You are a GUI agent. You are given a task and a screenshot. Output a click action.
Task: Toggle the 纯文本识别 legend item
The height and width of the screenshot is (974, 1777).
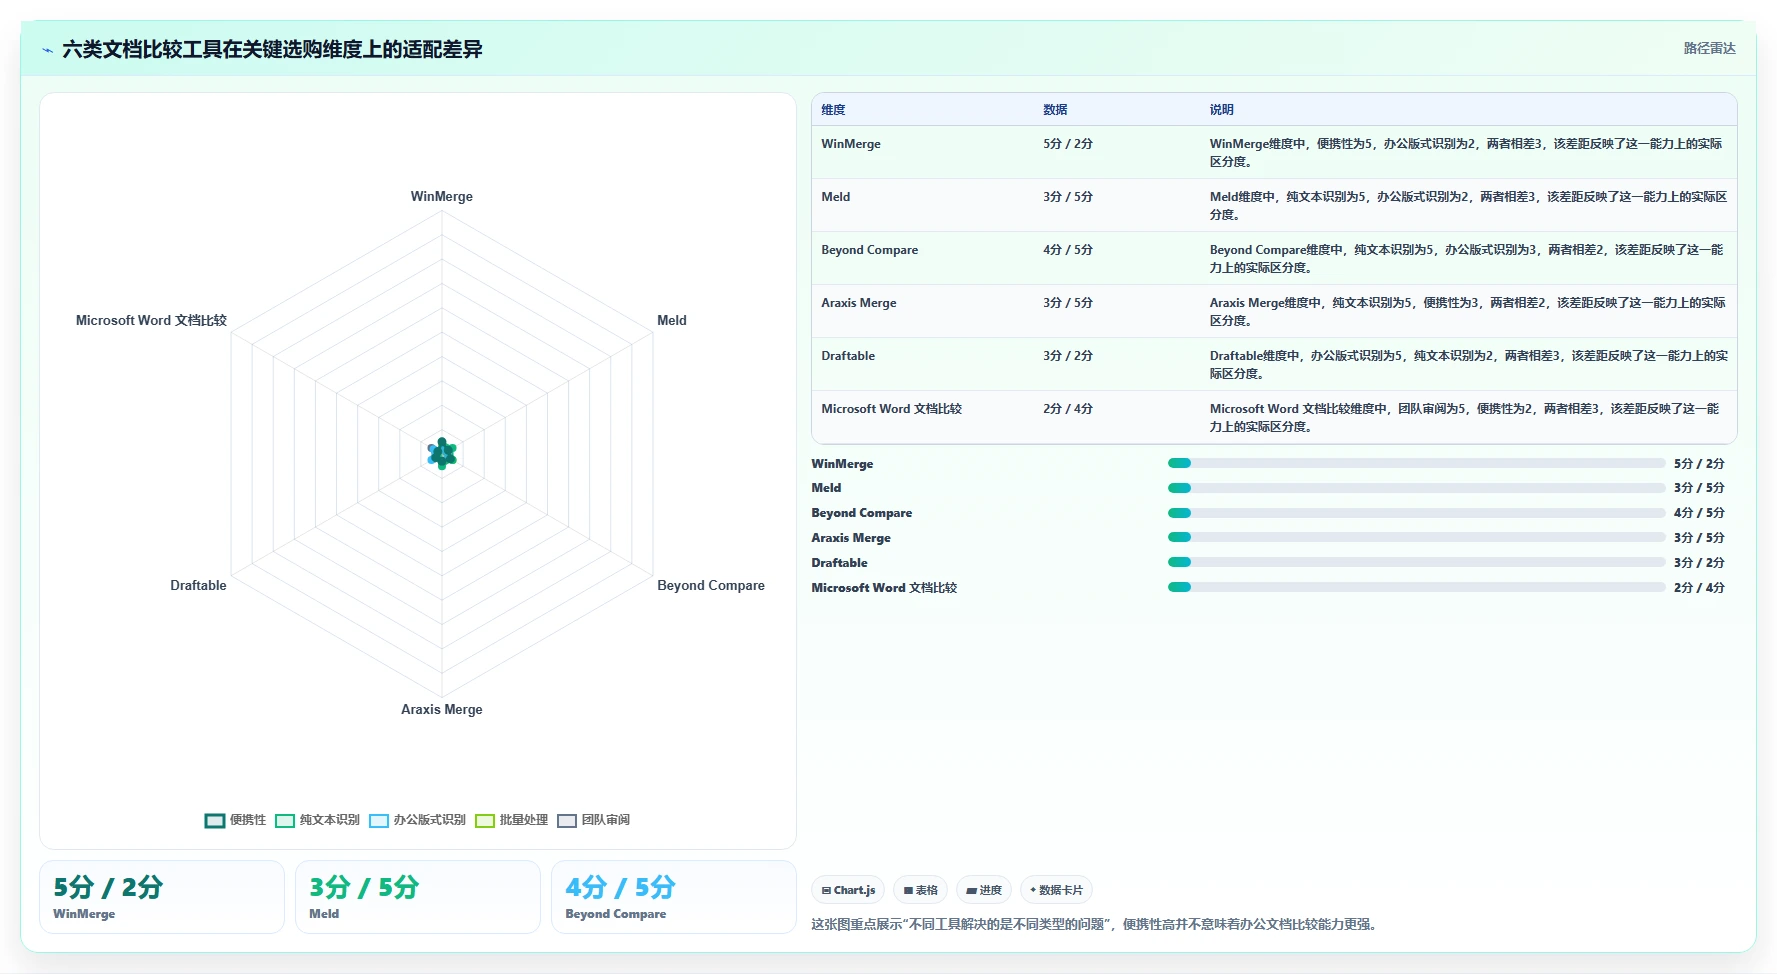coord(317,820)
